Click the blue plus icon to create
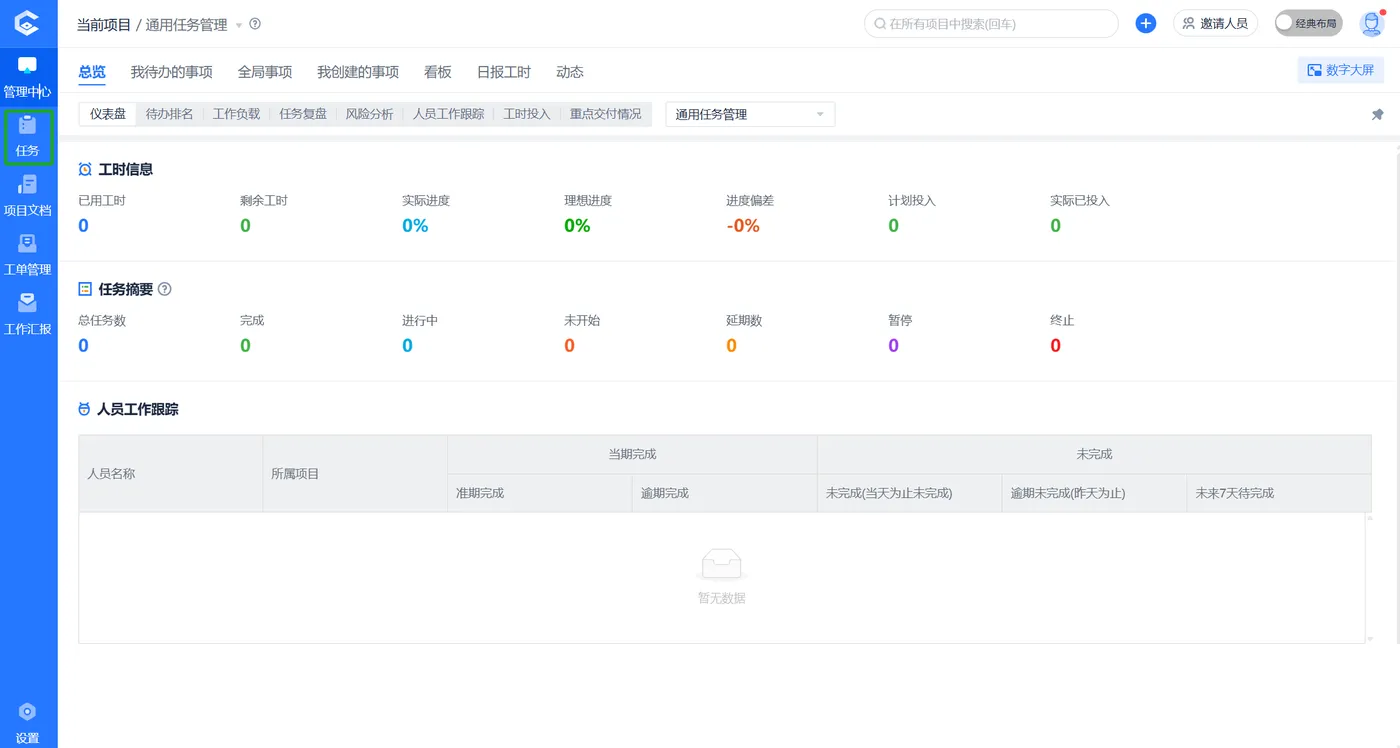The image size is (1400, 748). [1145, 23]
